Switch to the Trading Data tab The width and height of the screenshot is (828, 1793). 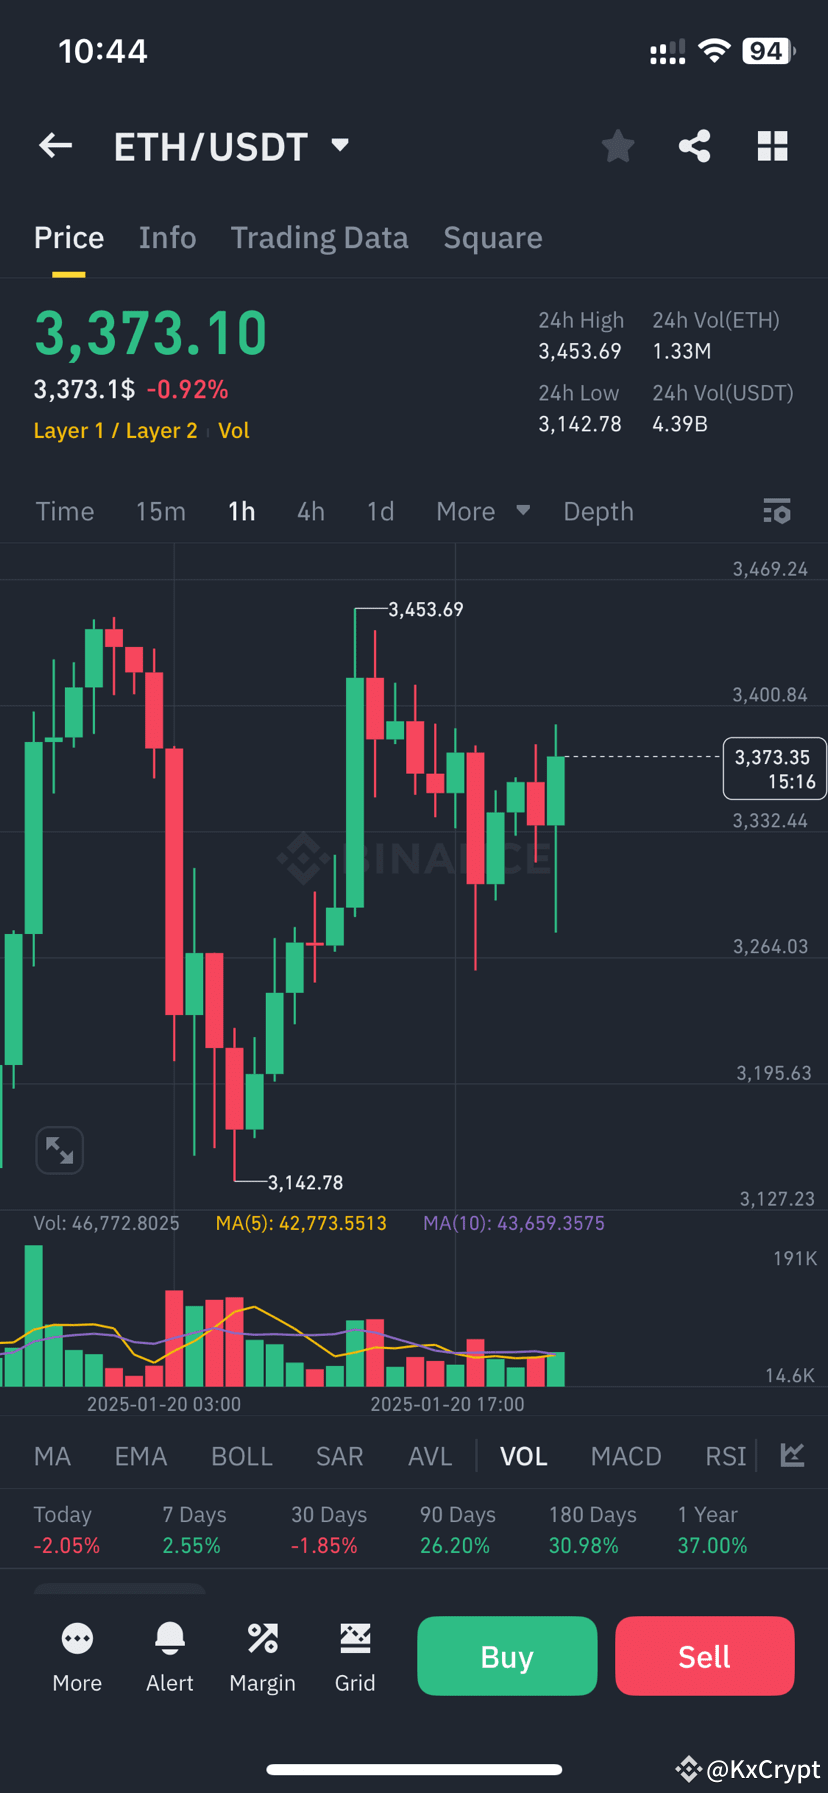[319, 238]
